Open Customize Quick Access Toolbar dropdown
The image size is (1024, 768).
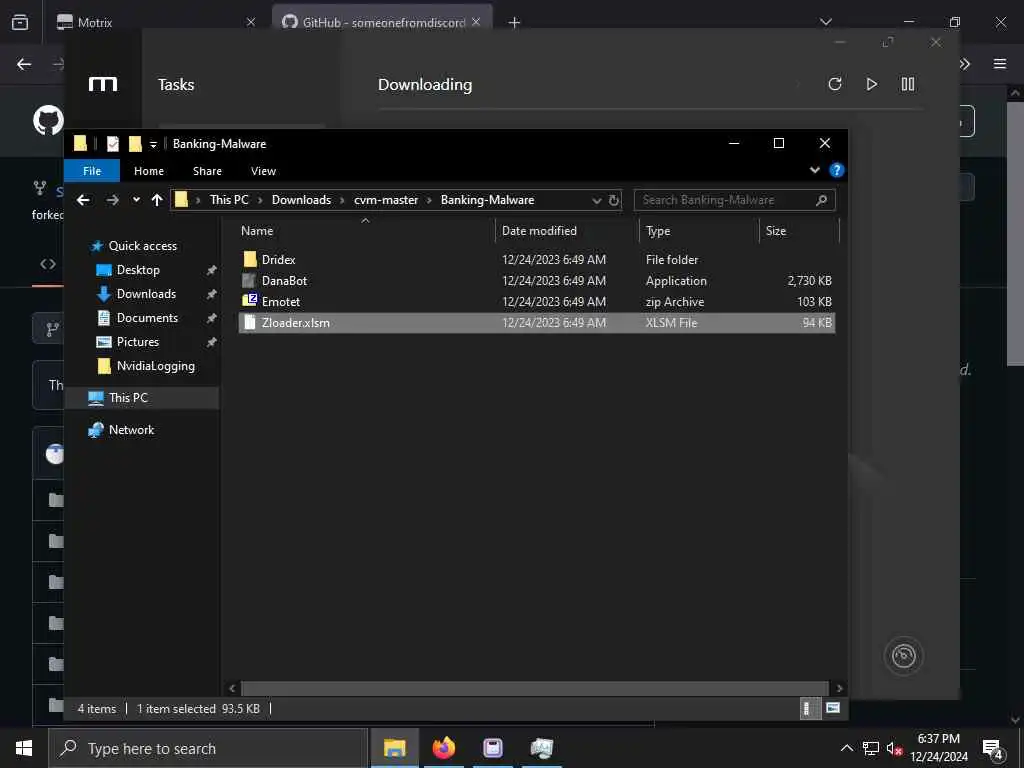point(153,144)
